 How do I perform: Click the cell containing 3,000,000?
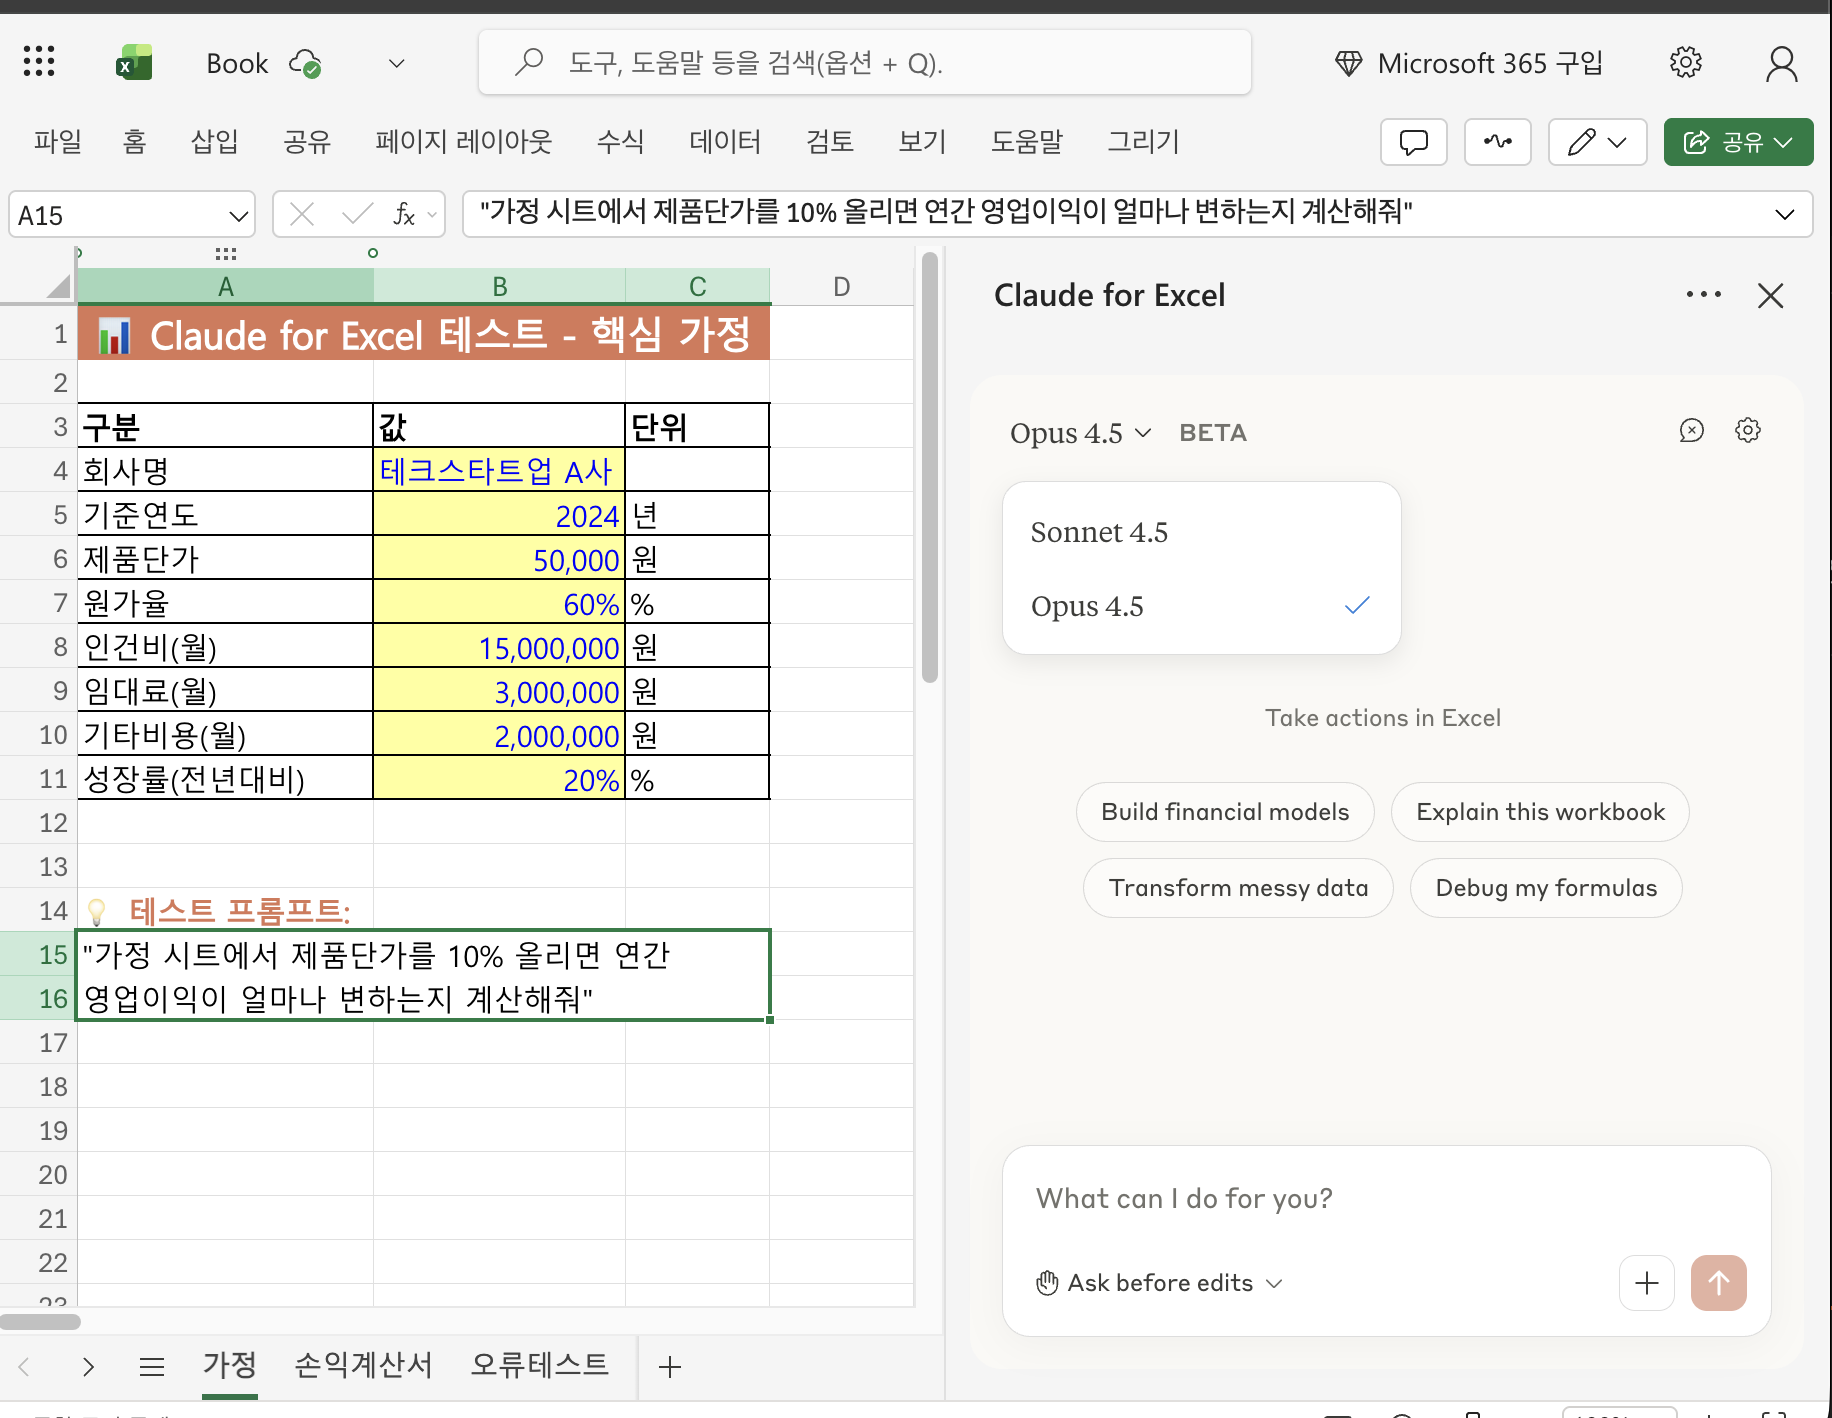coord(499,691)
